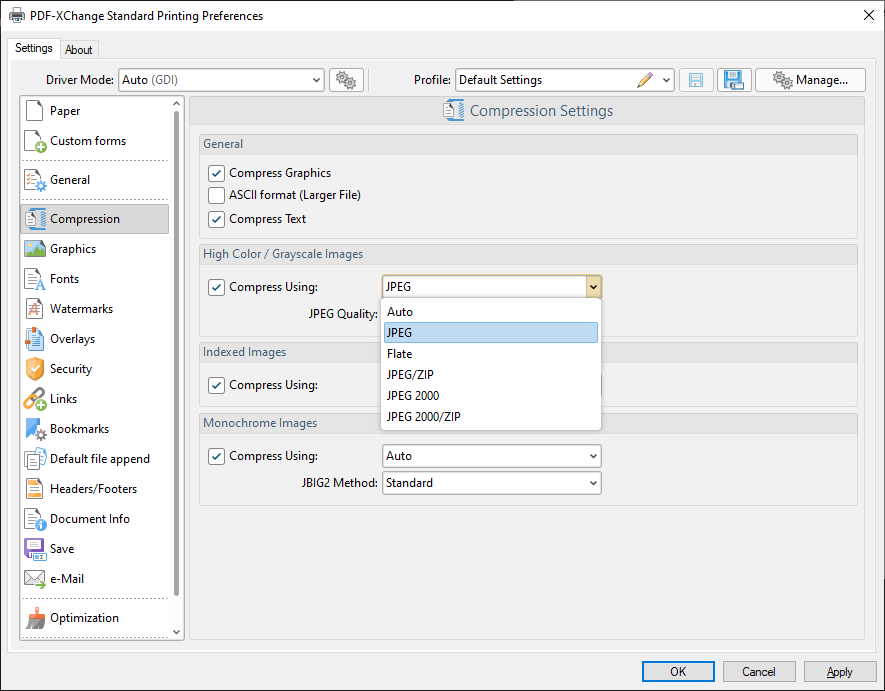Open Monochrome Compress Using Auto dropdown
Screen dimensions: 885x691
(492, 456)
